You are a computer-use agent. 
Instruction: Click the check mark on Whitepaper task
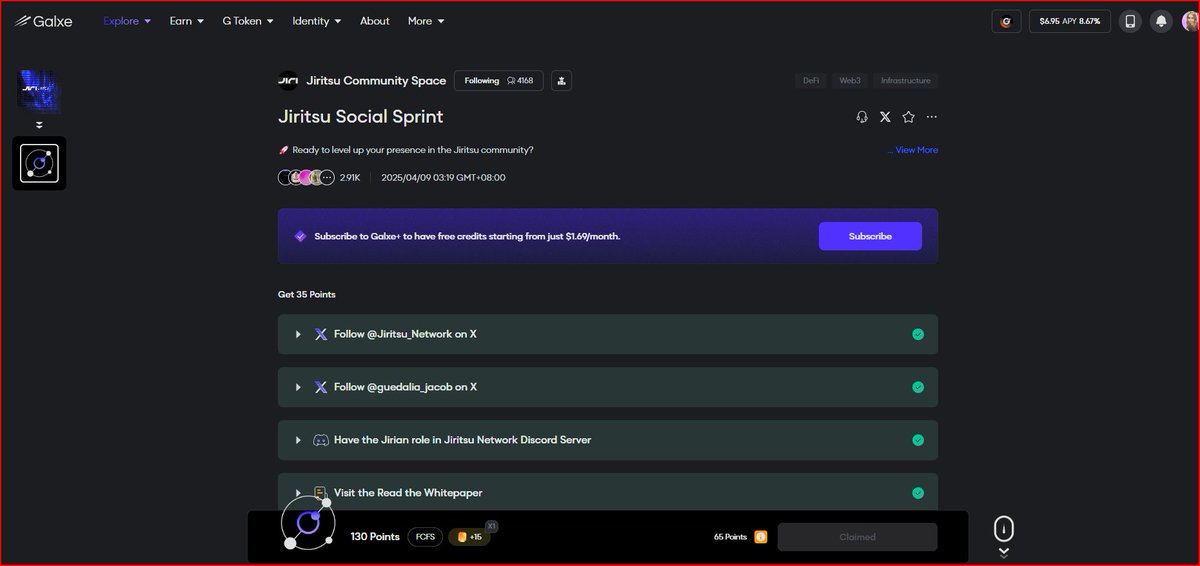tap(918, 493)
